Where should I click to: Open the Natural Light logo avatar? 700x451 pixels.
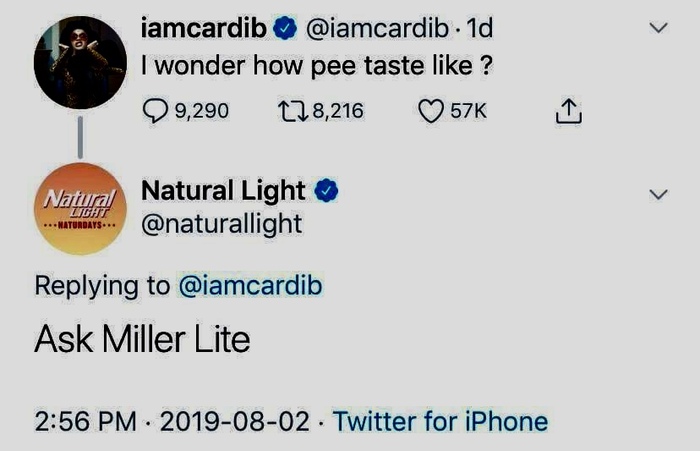pos(80,208)
